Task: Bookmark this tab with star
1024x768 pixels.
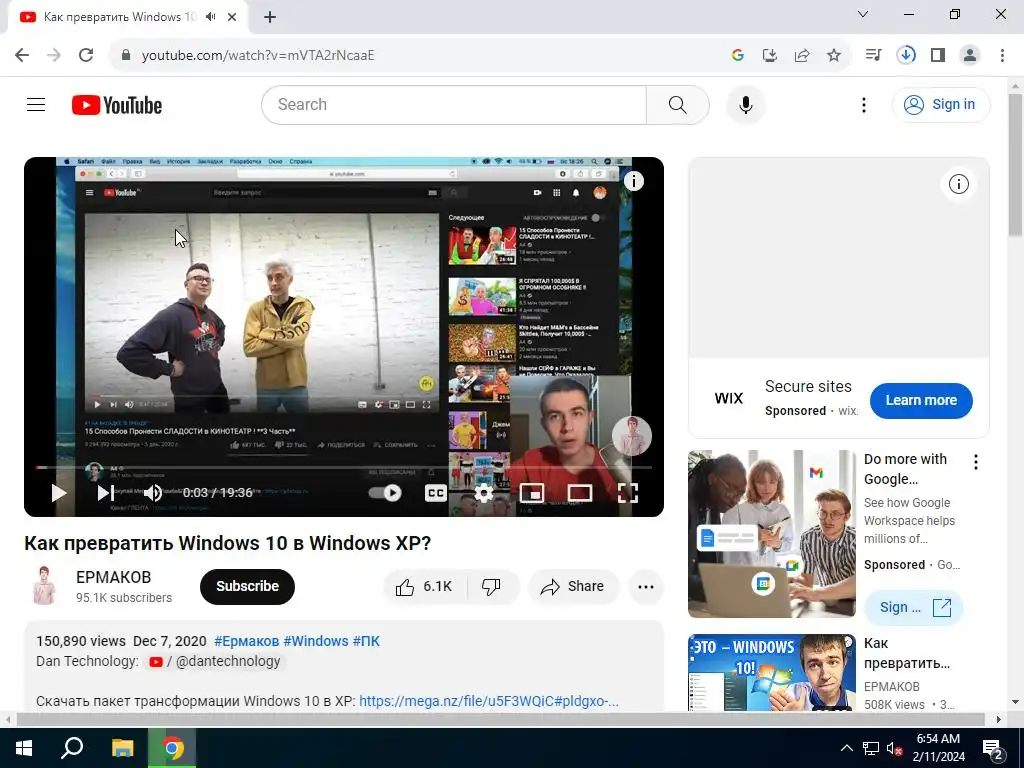Action: (834, 55)
